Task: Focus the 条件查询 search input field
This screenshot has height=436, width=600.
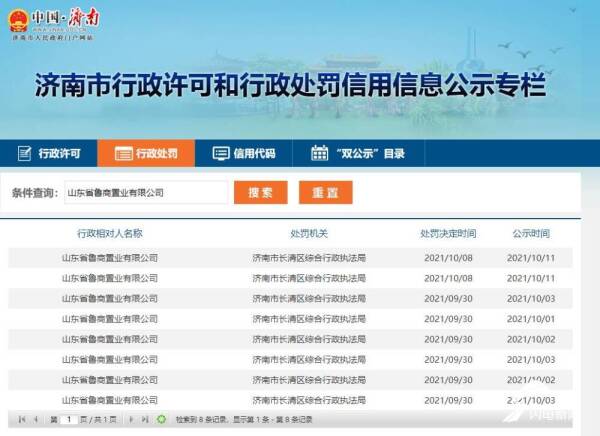Action: click(146, 193)
